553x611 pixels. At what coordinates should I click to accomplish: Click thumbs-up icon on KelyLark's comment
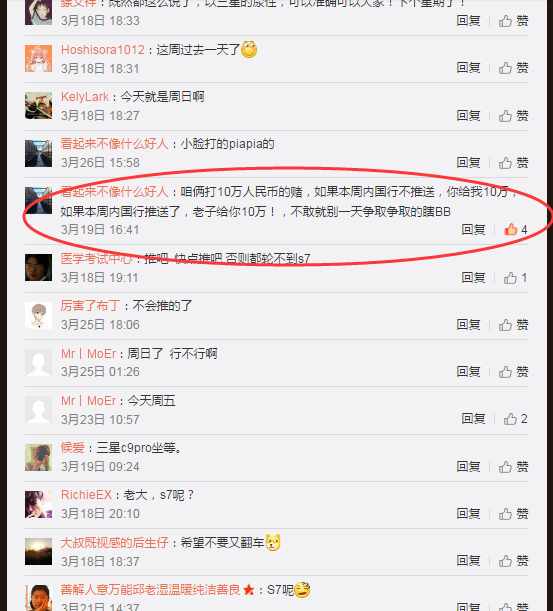pyautogui.click(x=505, y=116)
